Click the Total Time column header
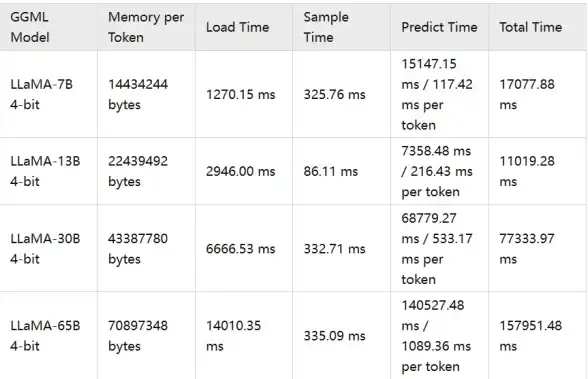588x379 pixels. pyautogui.click(x=537, y=27)
